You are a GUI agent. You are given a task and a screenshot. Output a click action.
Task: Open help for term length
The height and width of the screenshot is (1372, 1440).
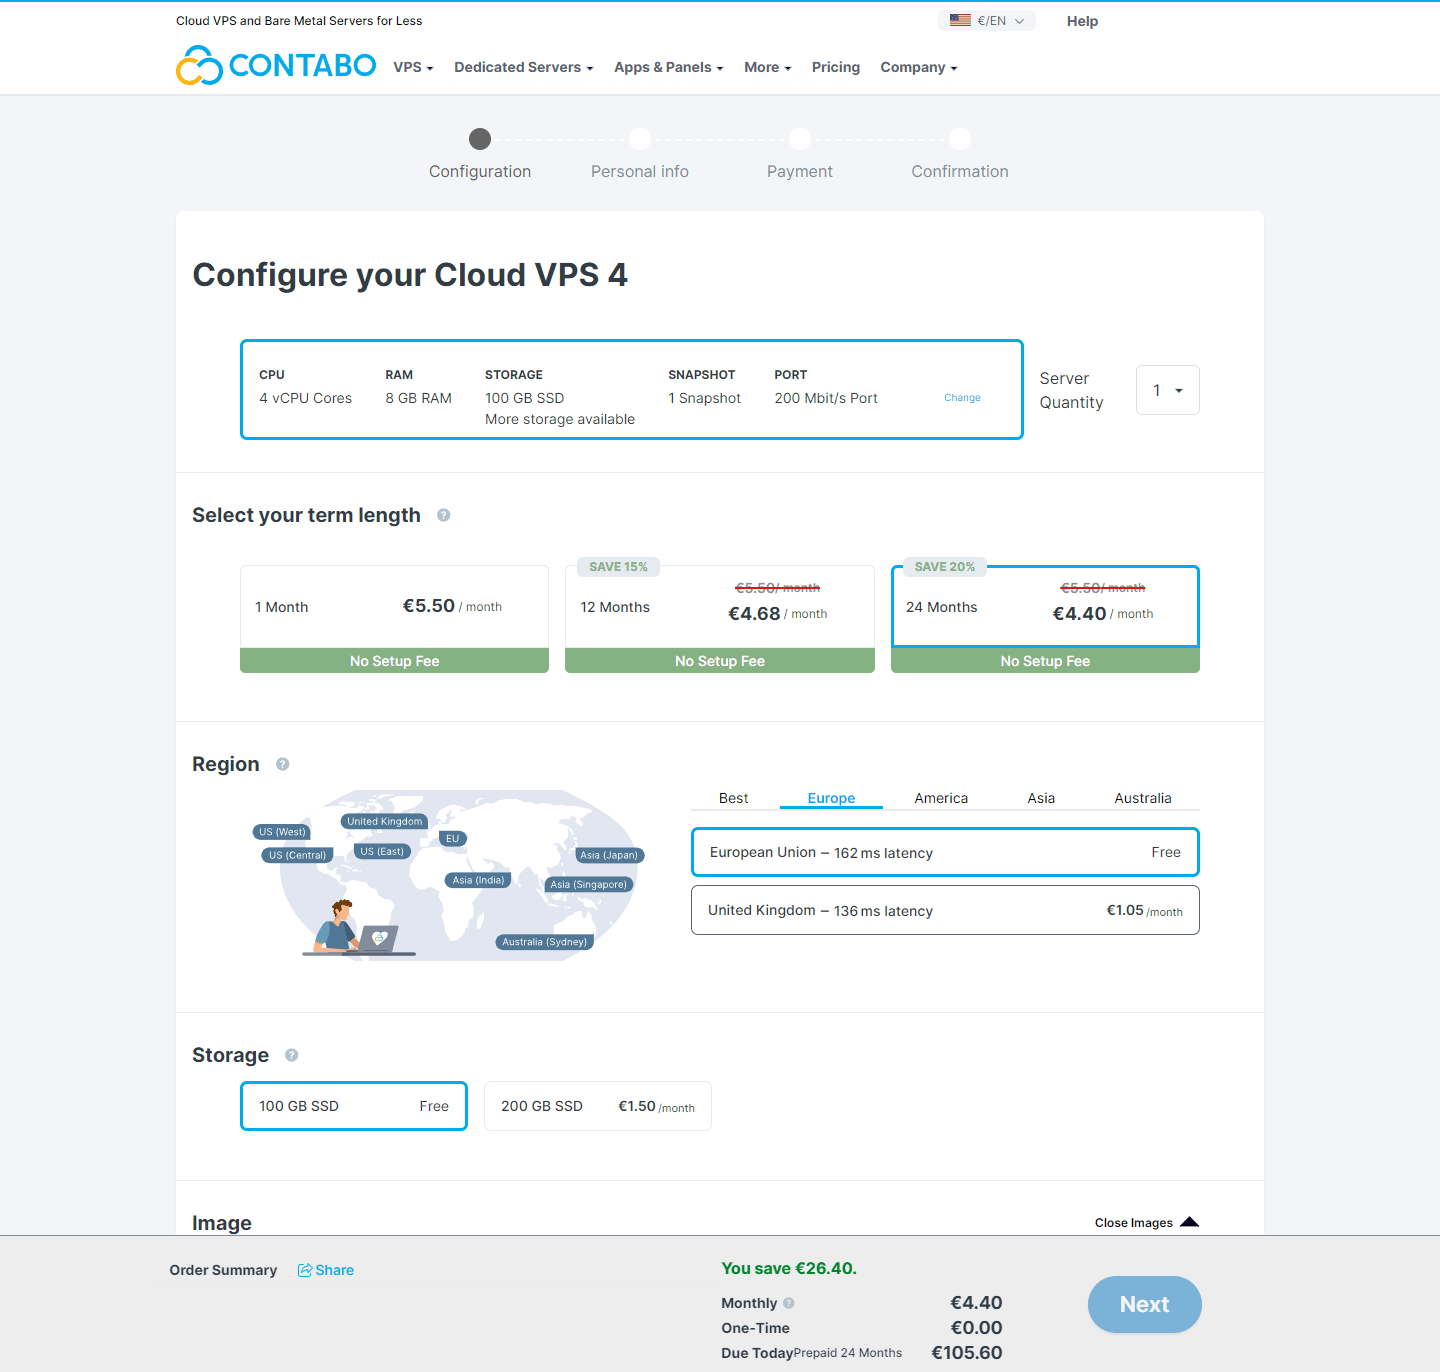444,515
